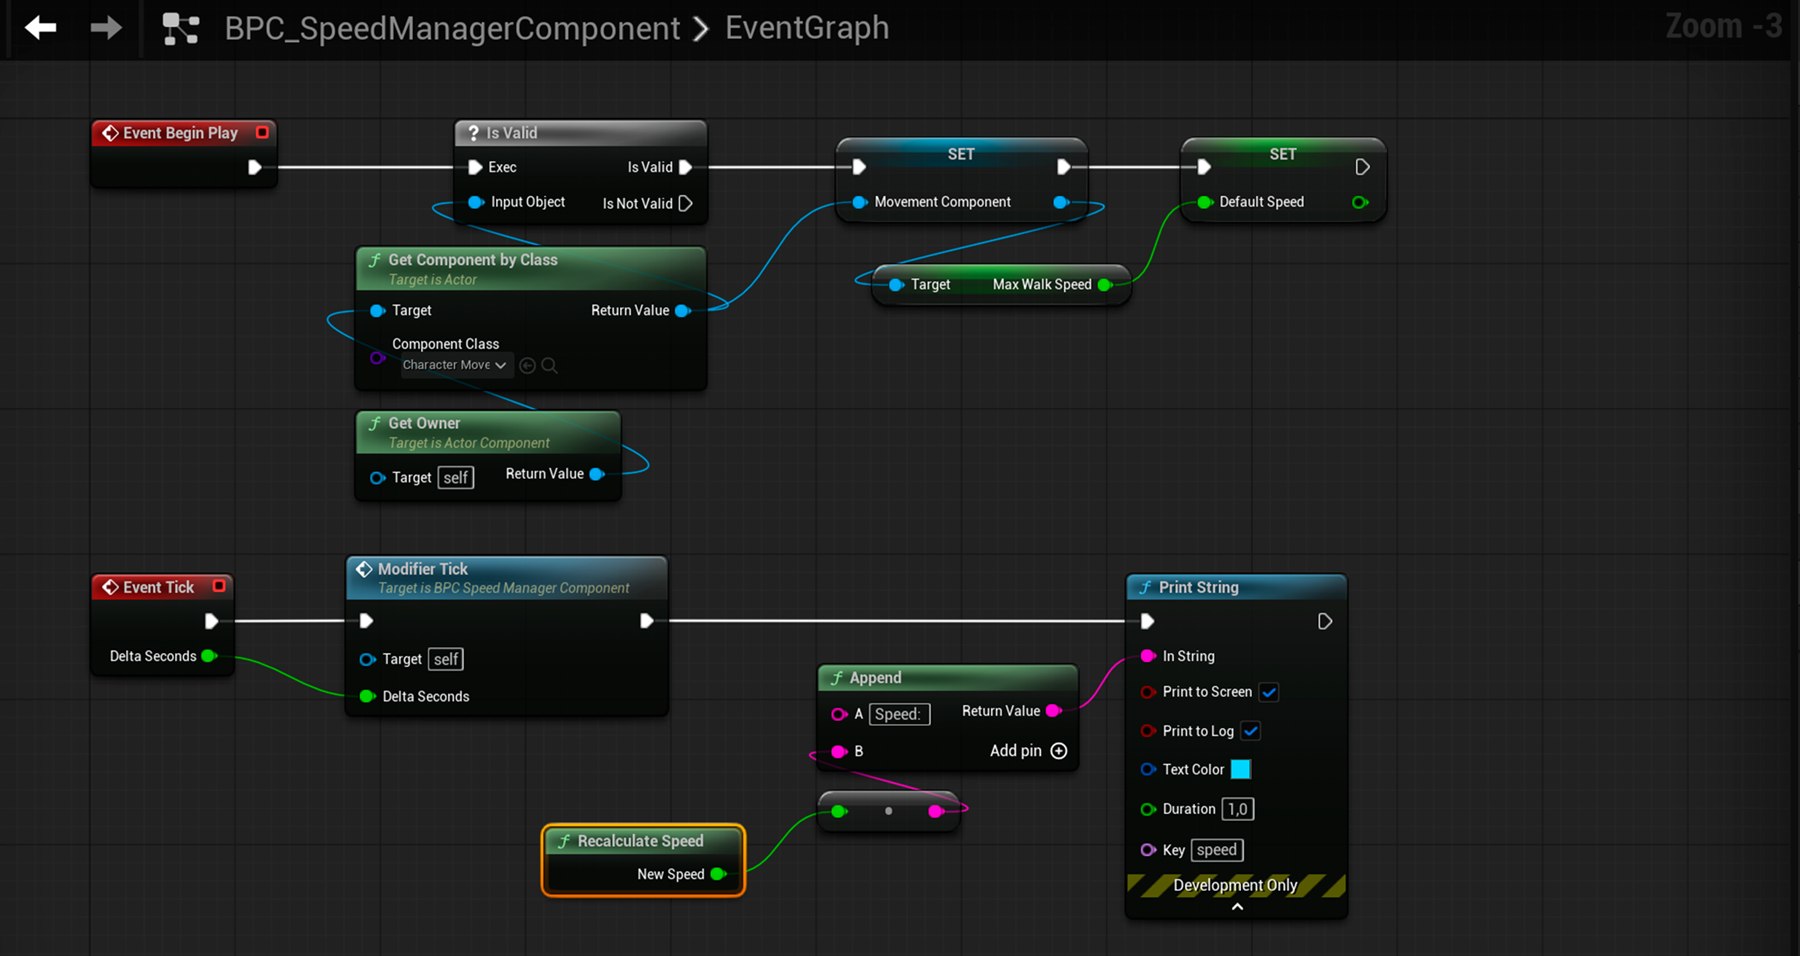Click the Target pin on Max Walk Speed node
1800x956 pixels.
[x=896, y=285]
